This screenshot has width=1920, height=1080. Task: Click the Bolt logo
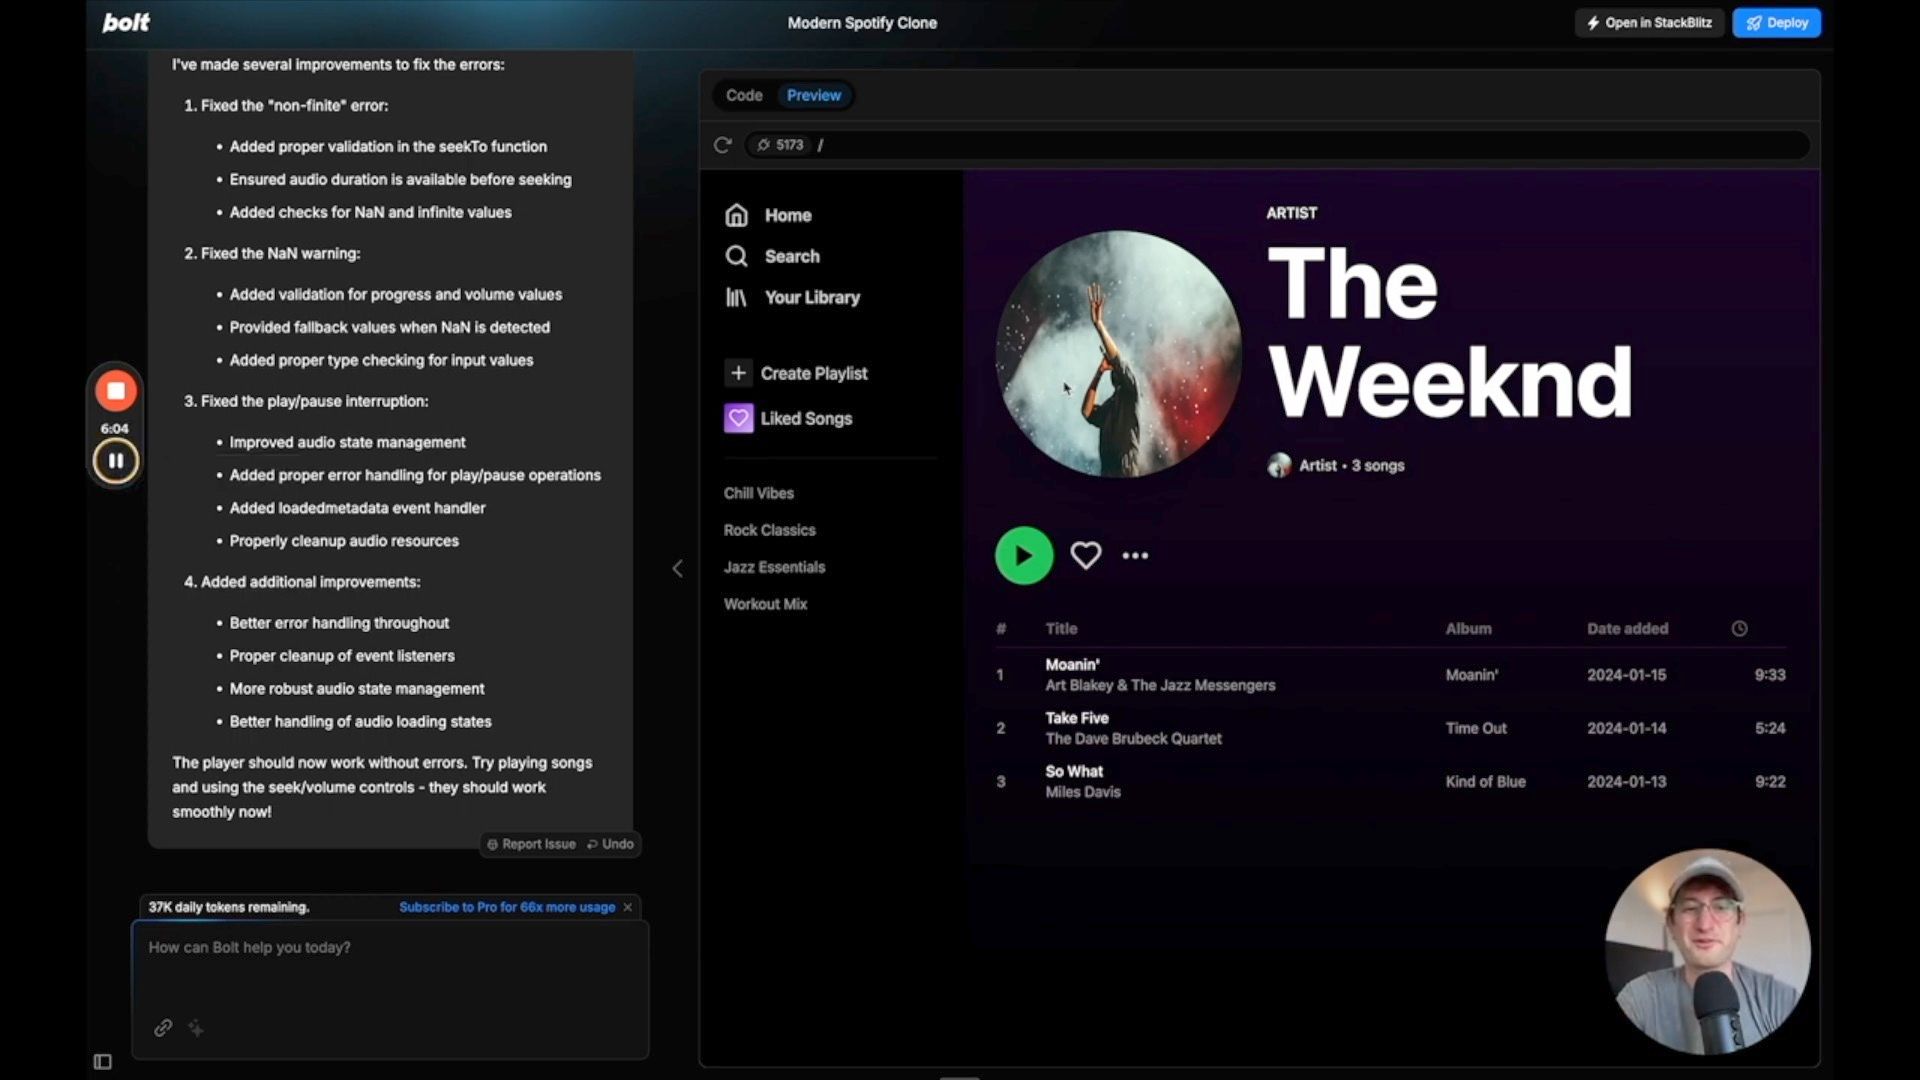click(126, 22)
